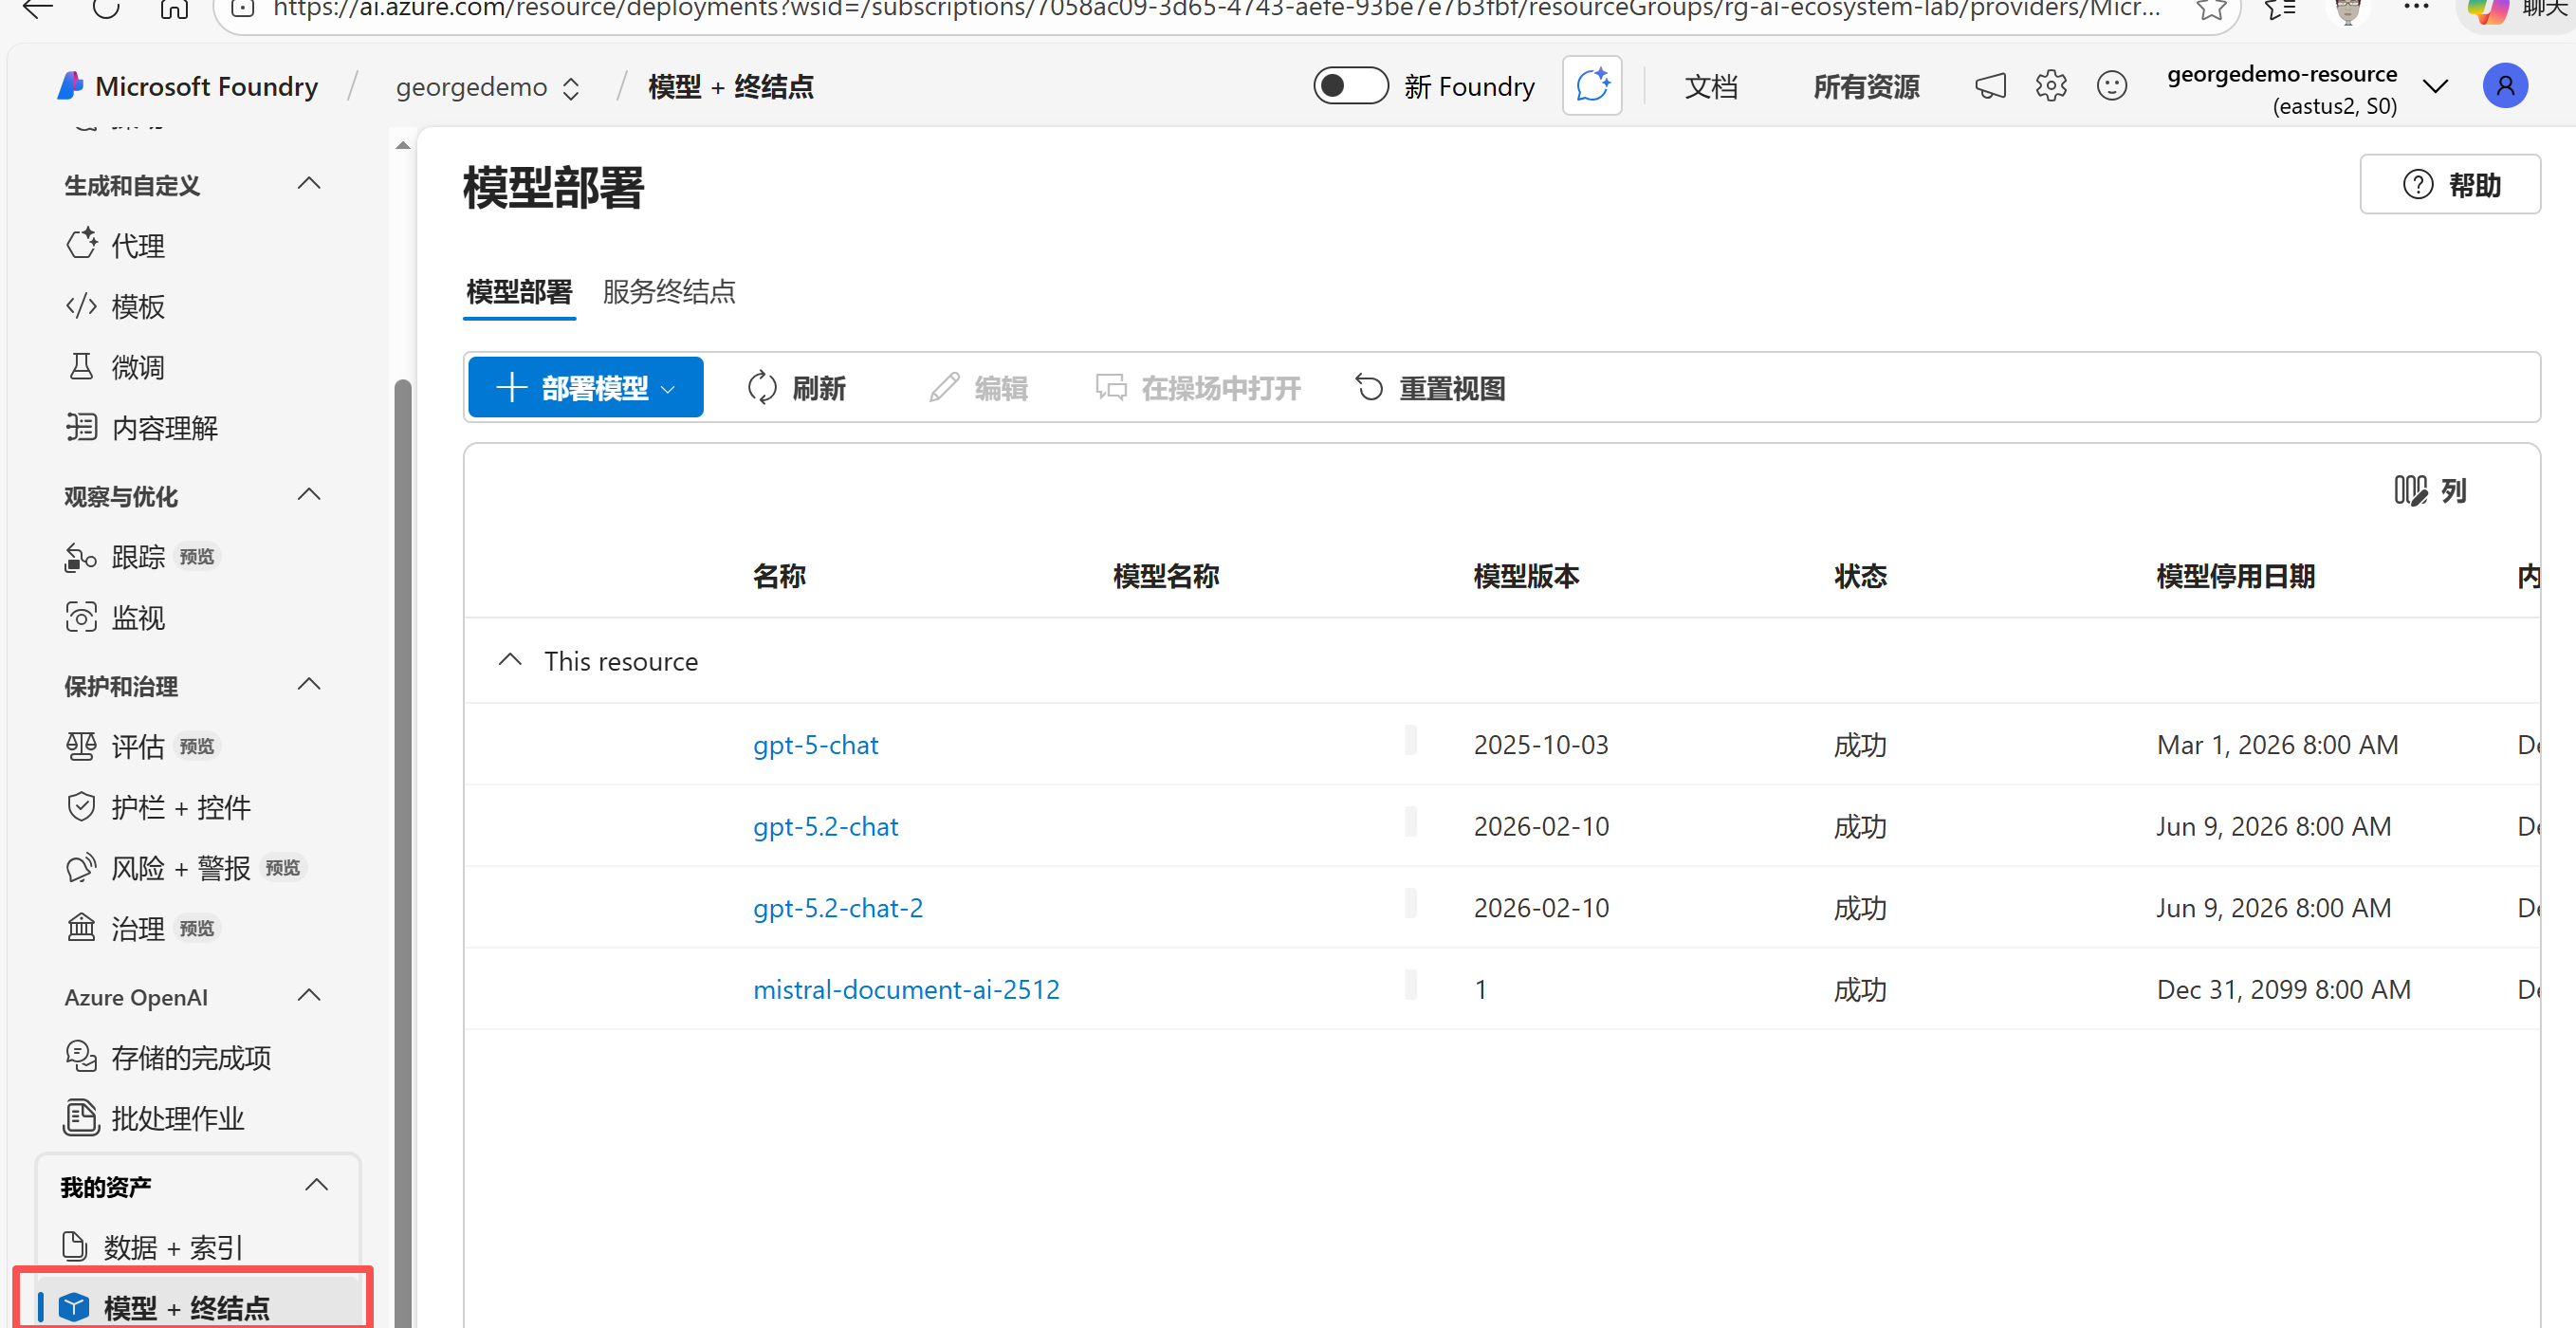Open the gpt-5.2-chat-2 deployment link

tap(837, 908)
